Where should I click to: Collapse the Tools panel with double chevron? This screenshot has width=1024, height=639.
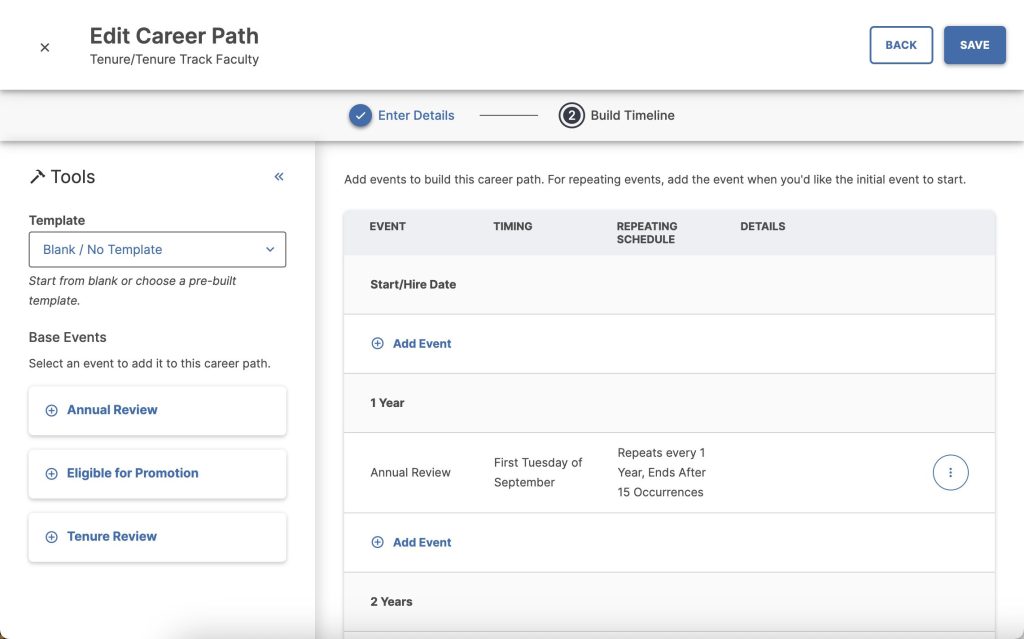pyautogui.click(x=279, y=176)
